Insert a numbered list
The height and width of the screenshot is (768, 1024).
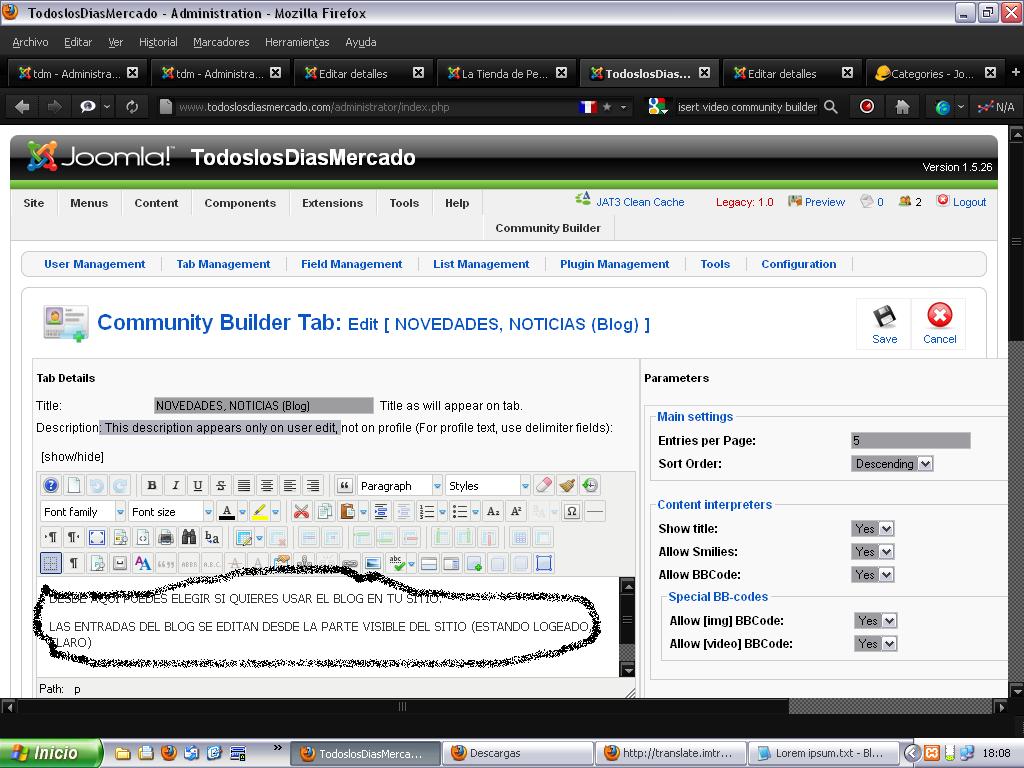click(427, 511)
